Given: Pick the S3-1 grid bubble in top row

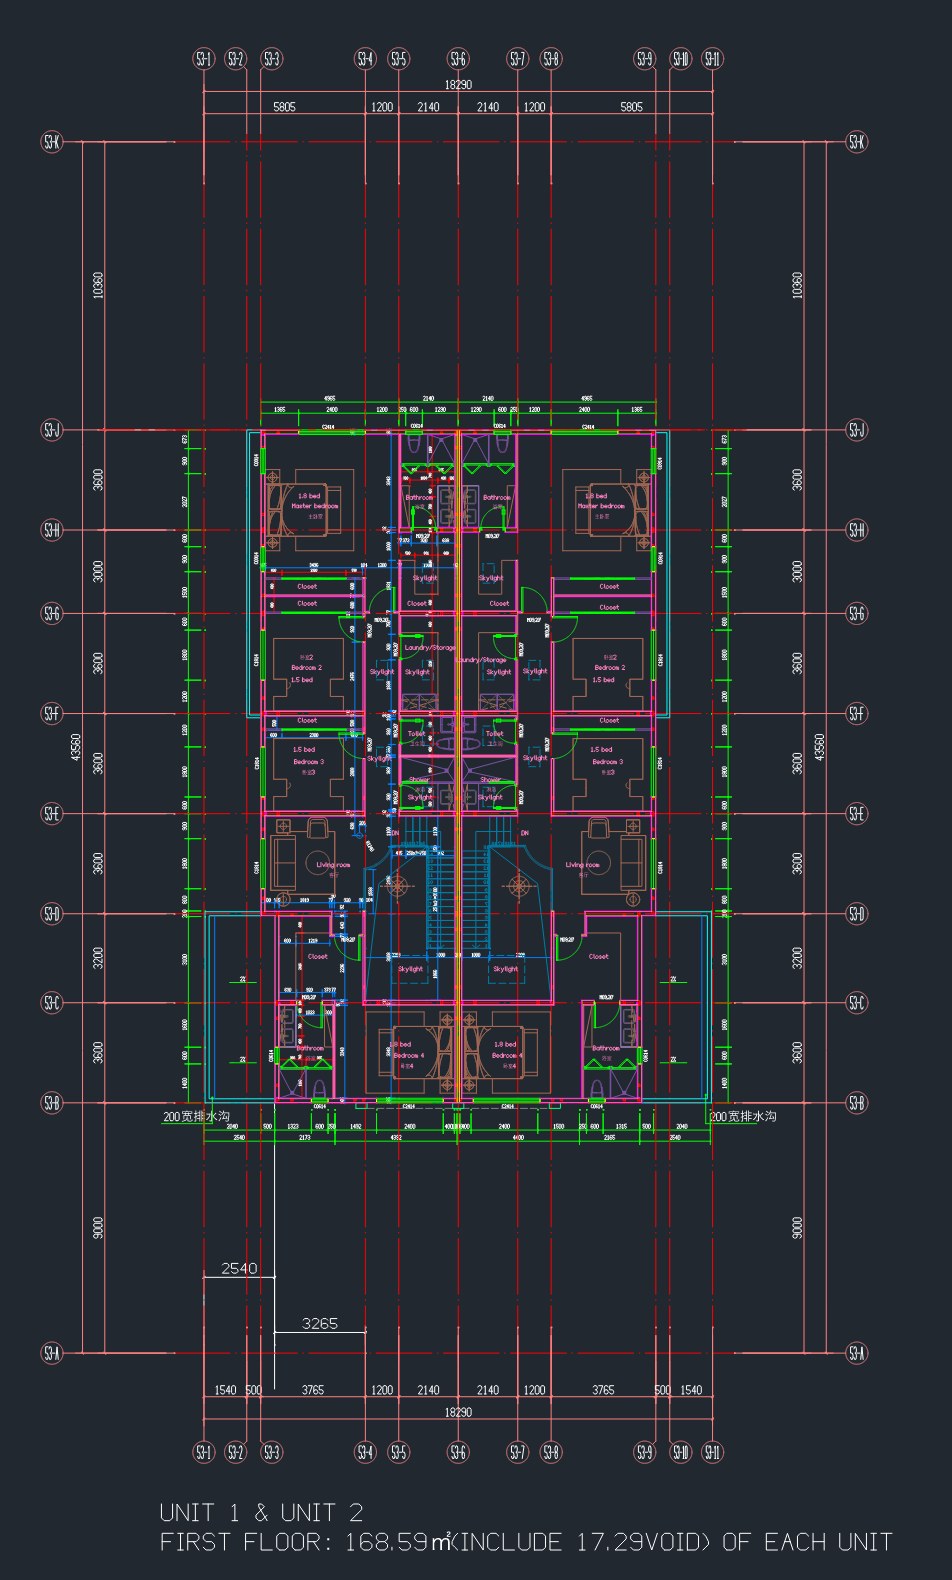Looking at the screenshot, I should point(204,59).
